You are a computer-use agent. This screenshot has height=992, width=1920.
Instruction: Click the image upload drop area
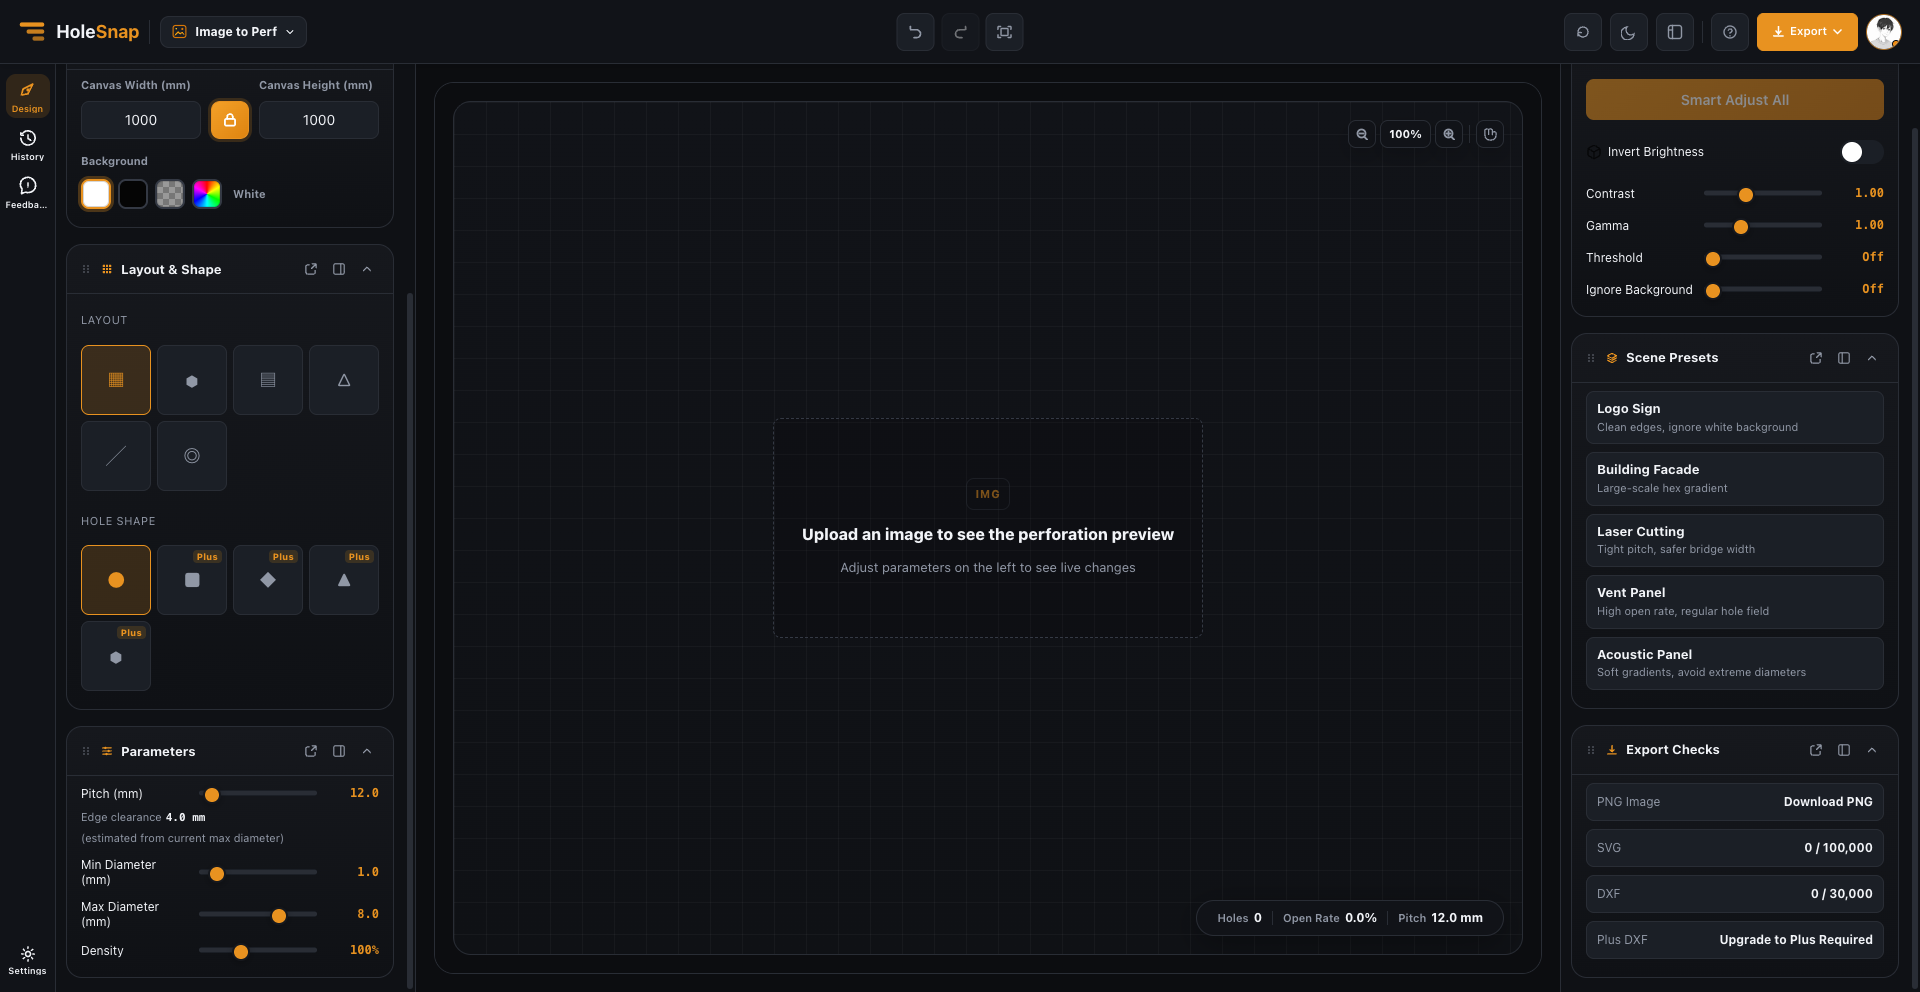tap(988, 528)
